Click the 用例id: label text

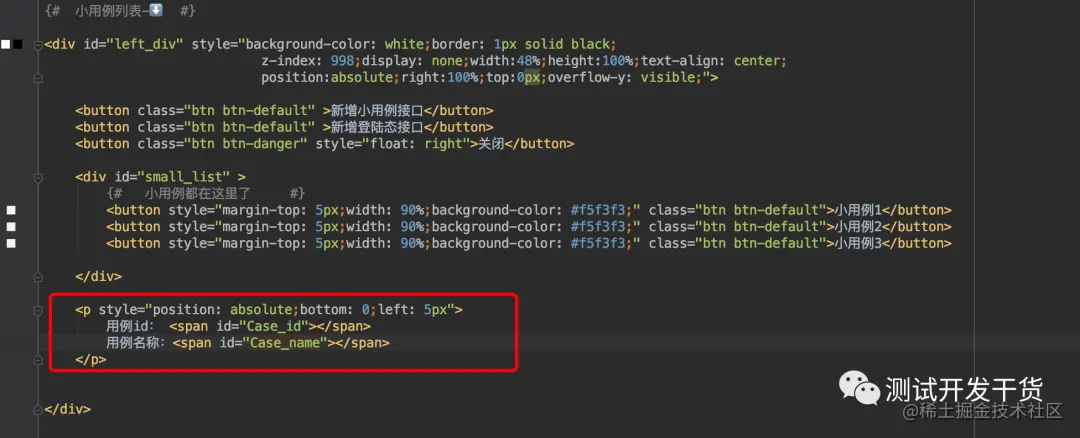tap(130, 326)
